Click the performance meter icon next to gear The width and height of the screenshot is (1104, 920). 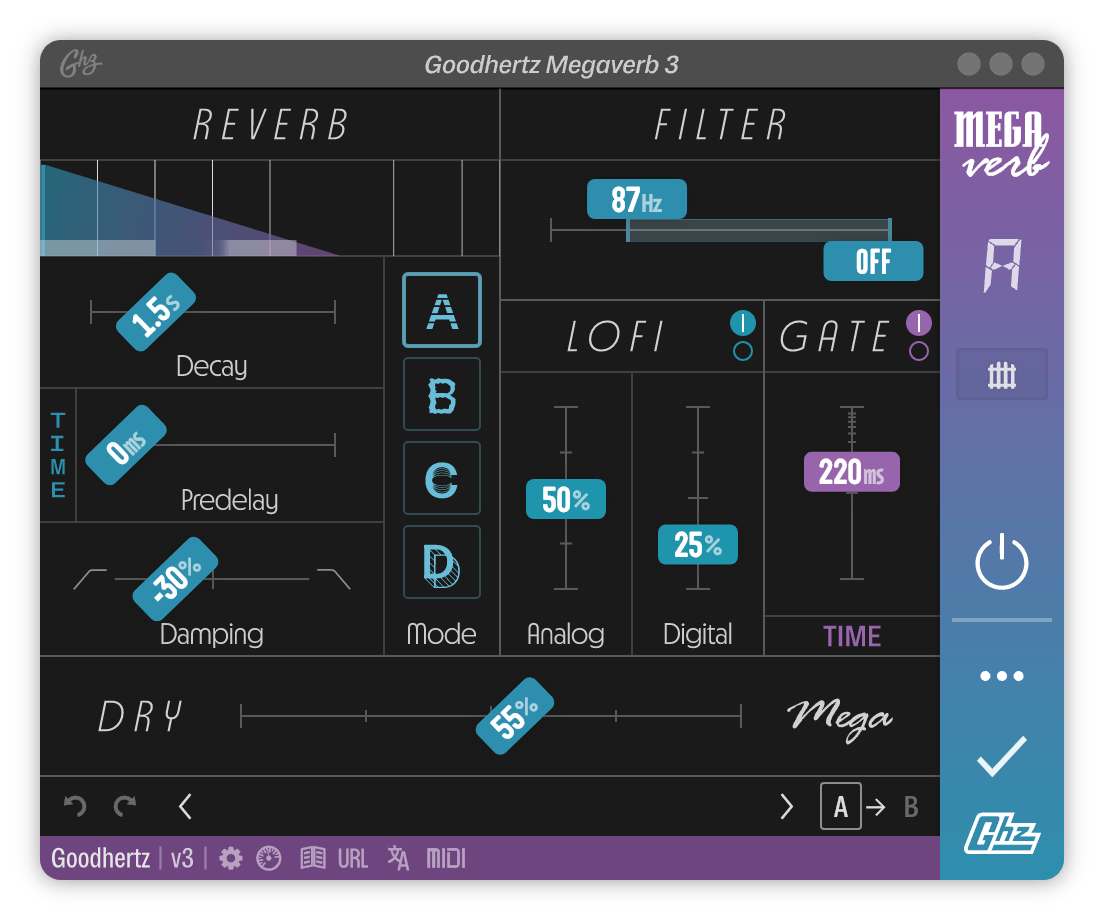click(x=268, y=858)
